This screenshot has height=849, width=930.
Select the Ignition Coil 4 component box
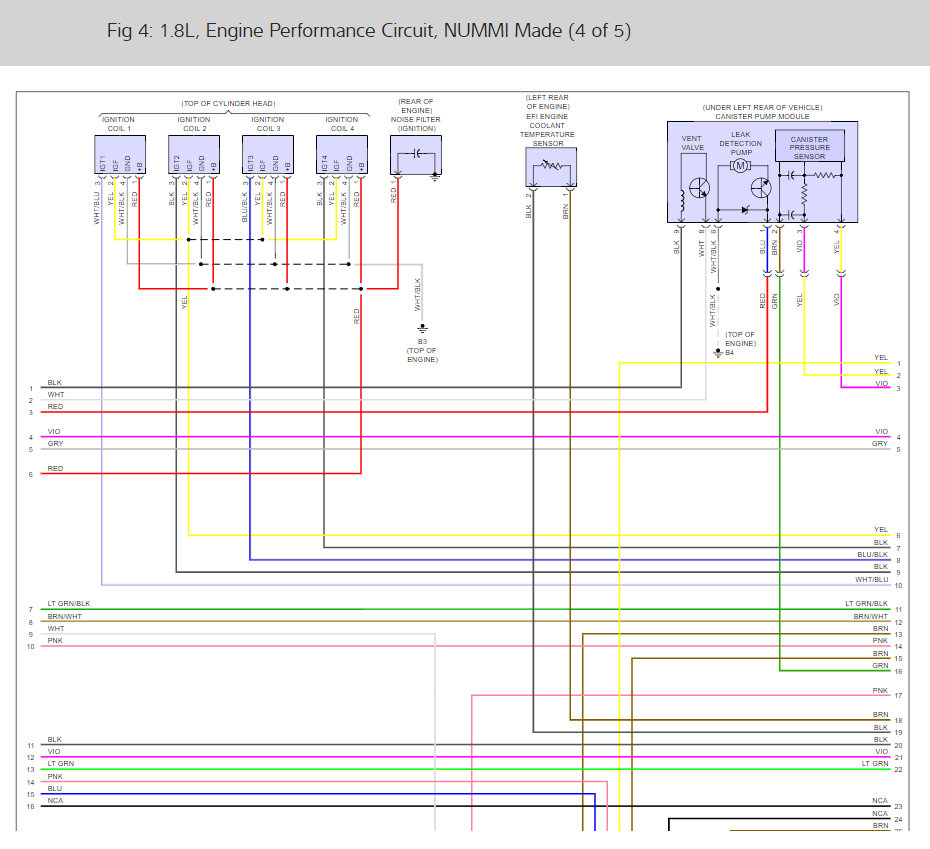point(342,155)
